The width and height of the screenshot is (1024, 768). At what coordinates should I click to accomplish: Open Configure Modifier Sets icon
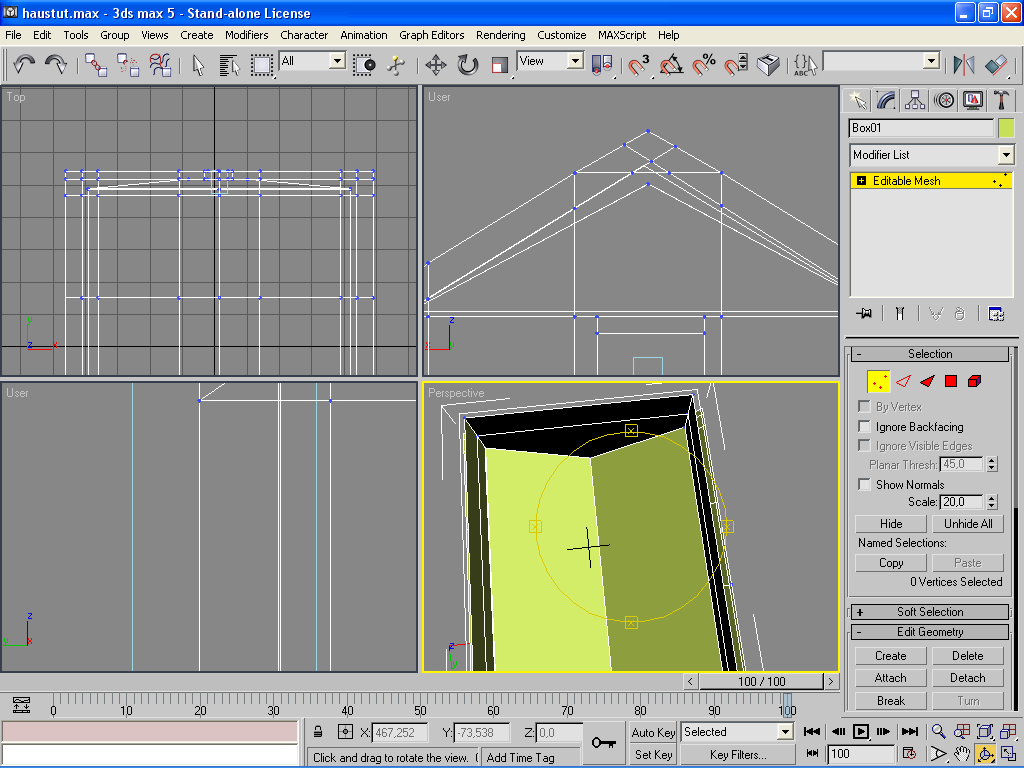[x=996, y=313]
